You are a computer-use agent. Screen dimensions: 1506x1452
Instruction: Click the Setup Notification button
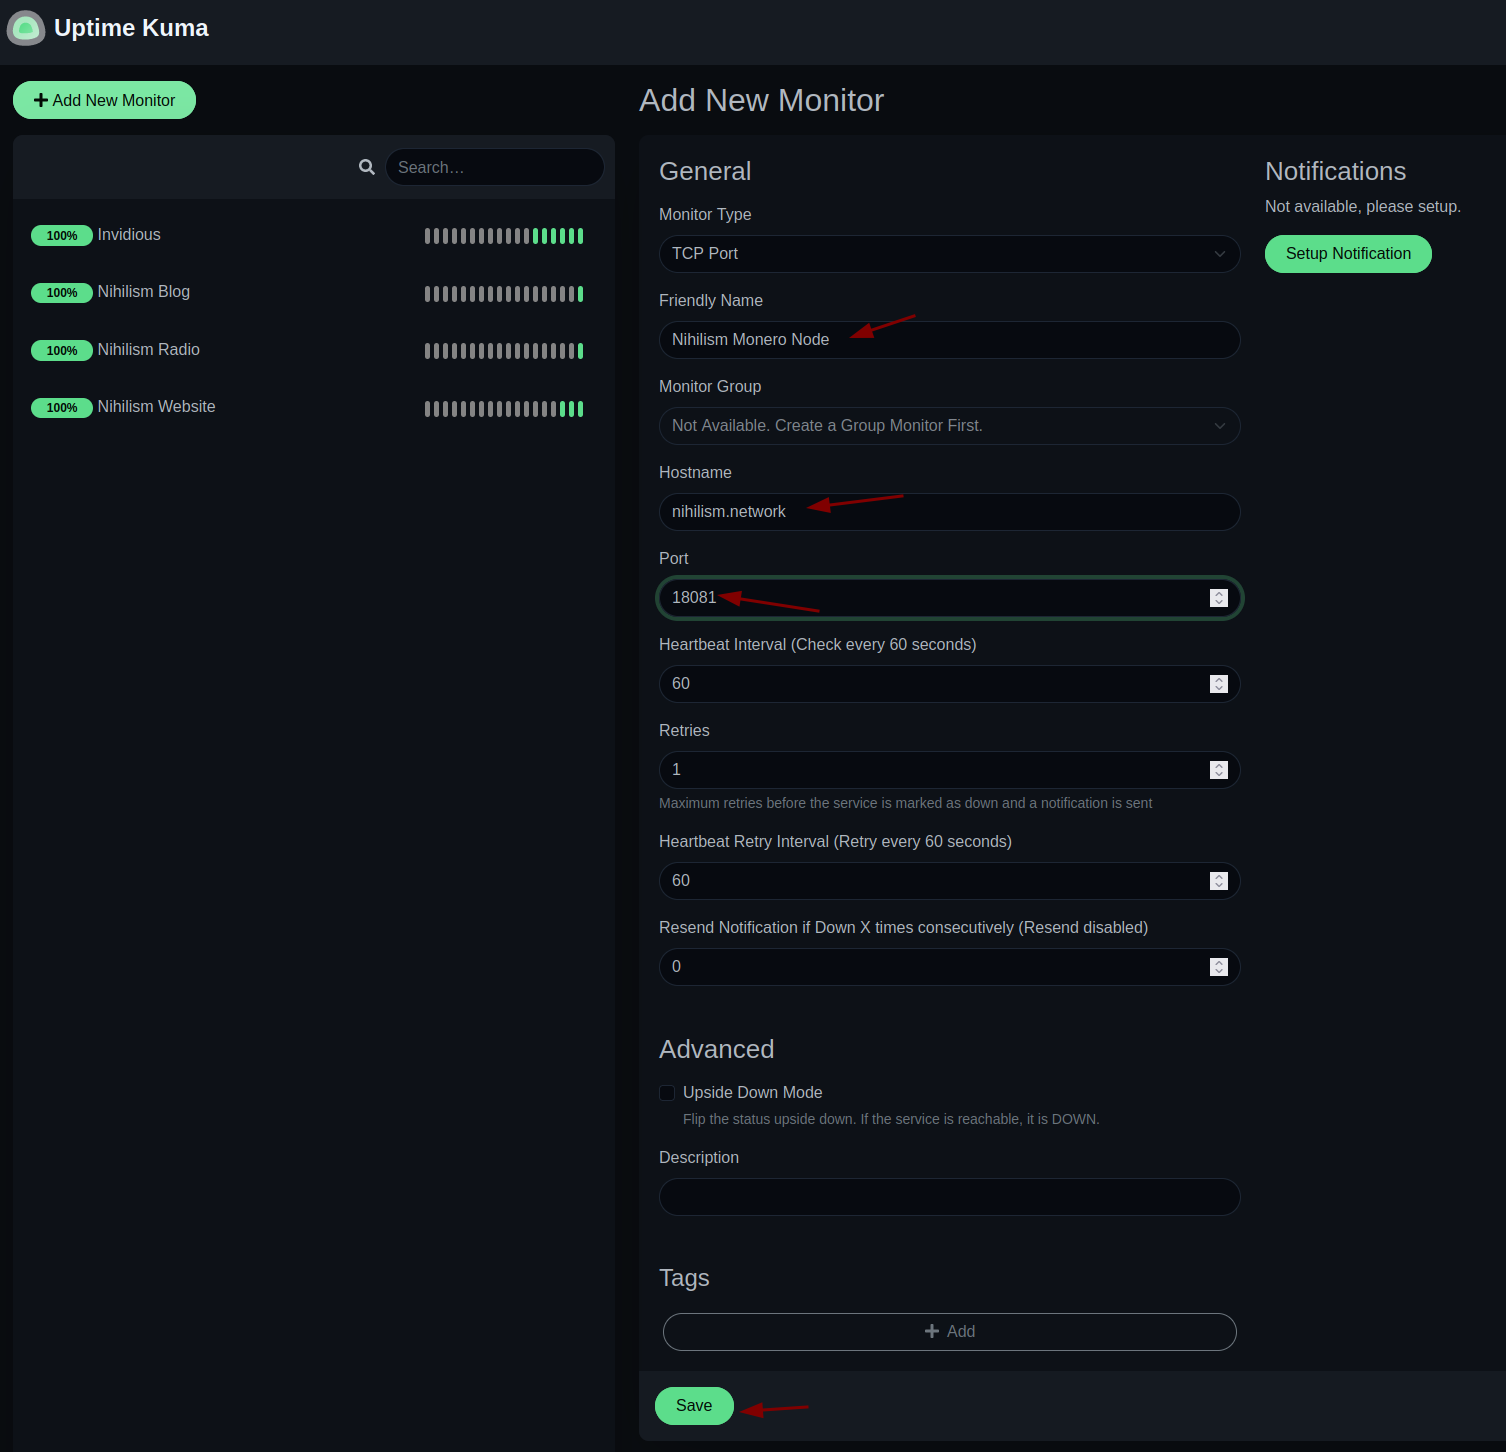tap(1348, 254)
